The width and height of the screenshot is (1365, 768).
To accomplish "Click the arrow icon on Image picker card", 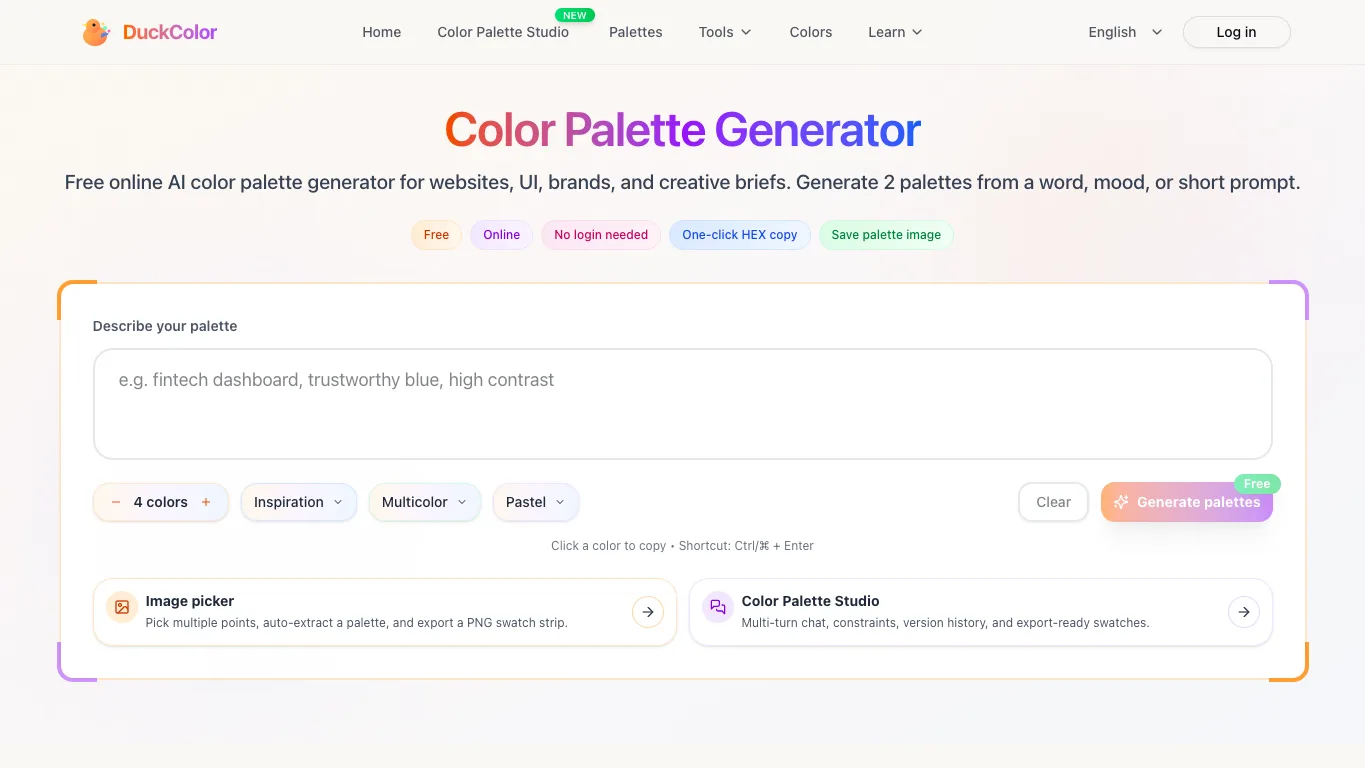I will click(x=648, y=612).
